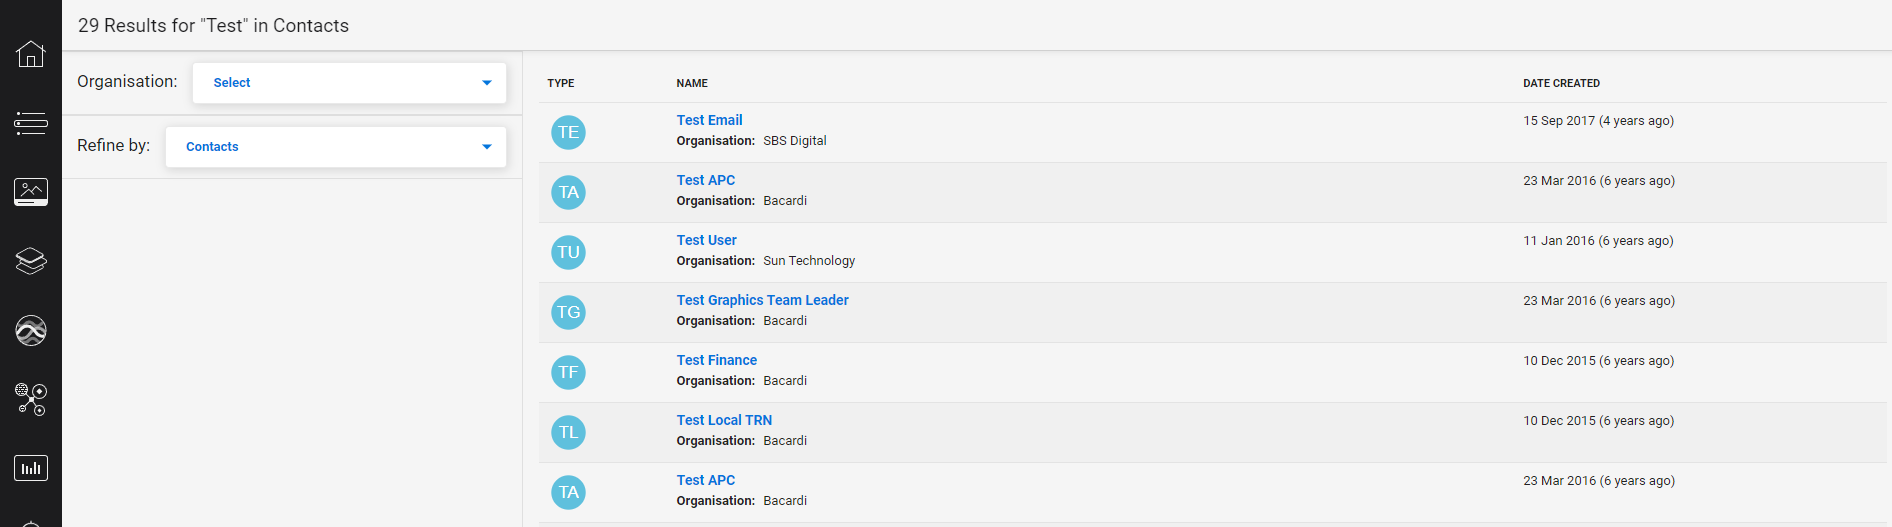Click the wavy circle sidebar icon

click(x=31, y=330)
